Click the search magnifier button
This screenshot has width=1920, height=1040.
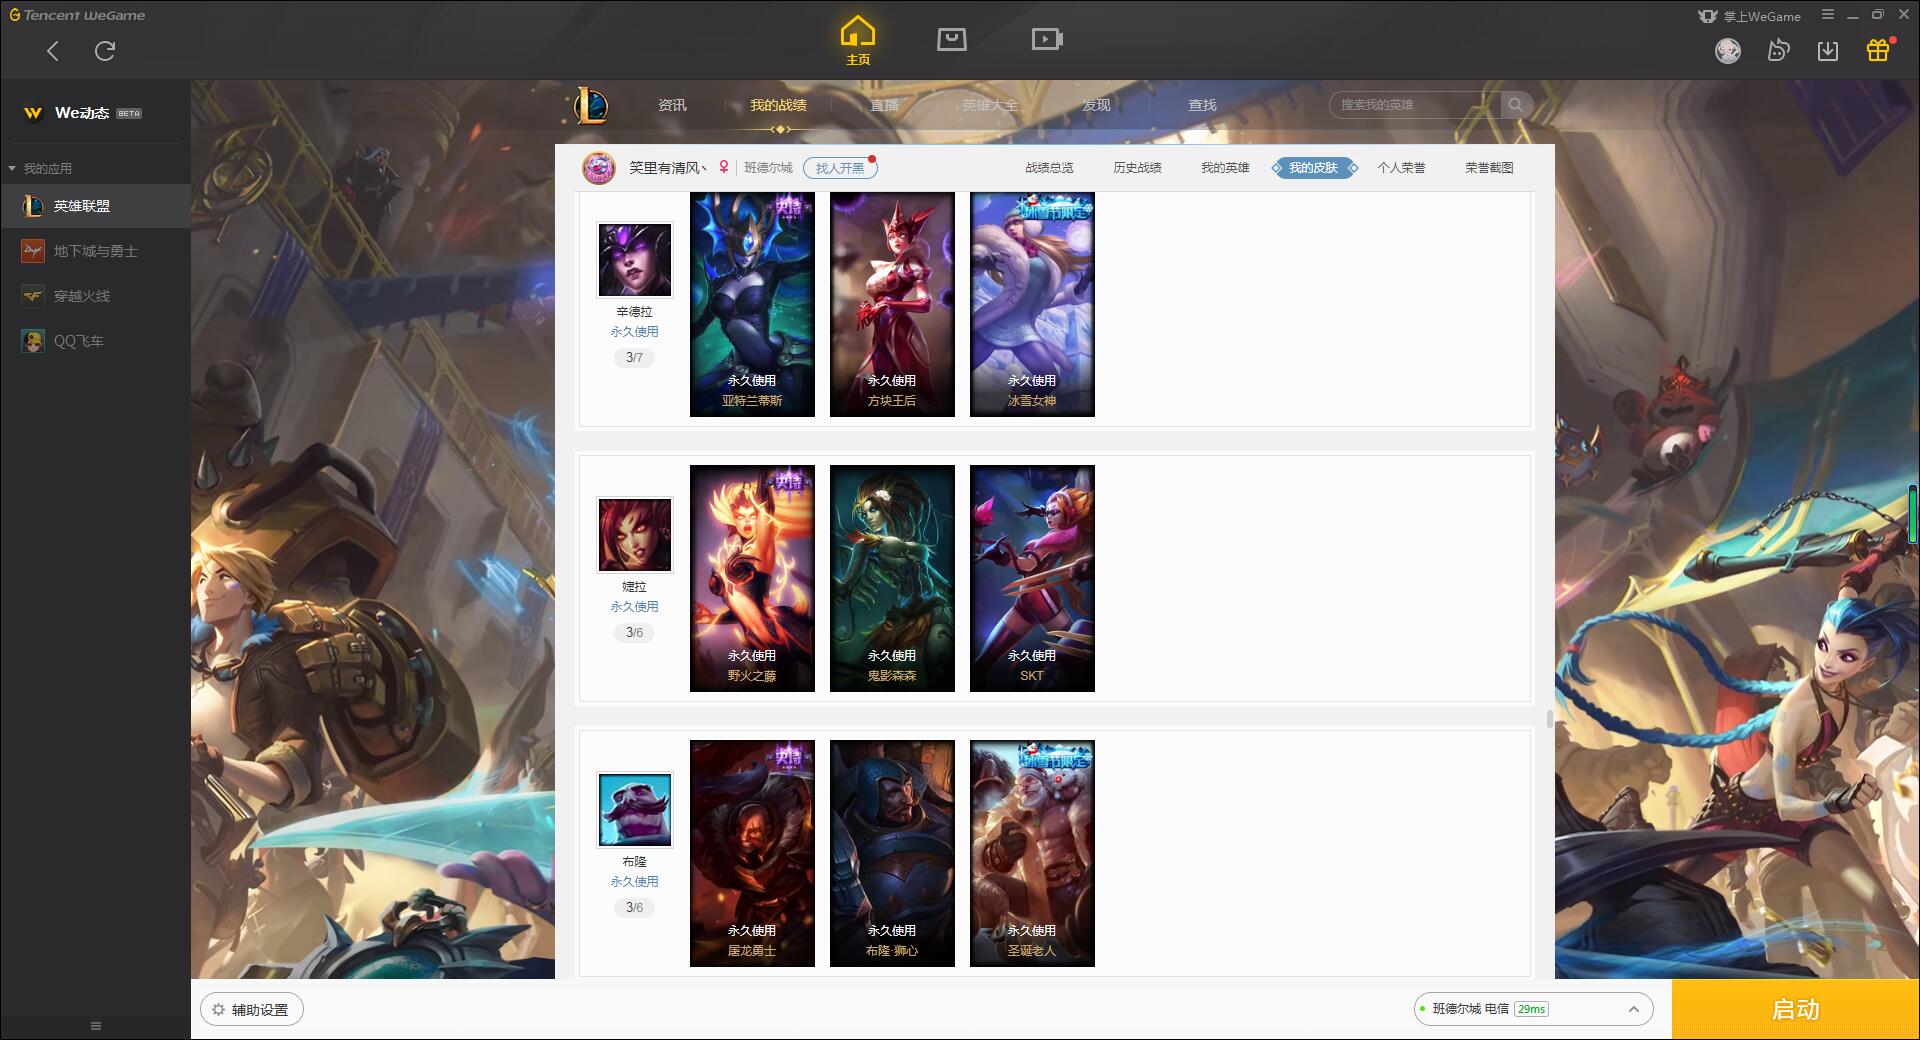[1516, 105]
